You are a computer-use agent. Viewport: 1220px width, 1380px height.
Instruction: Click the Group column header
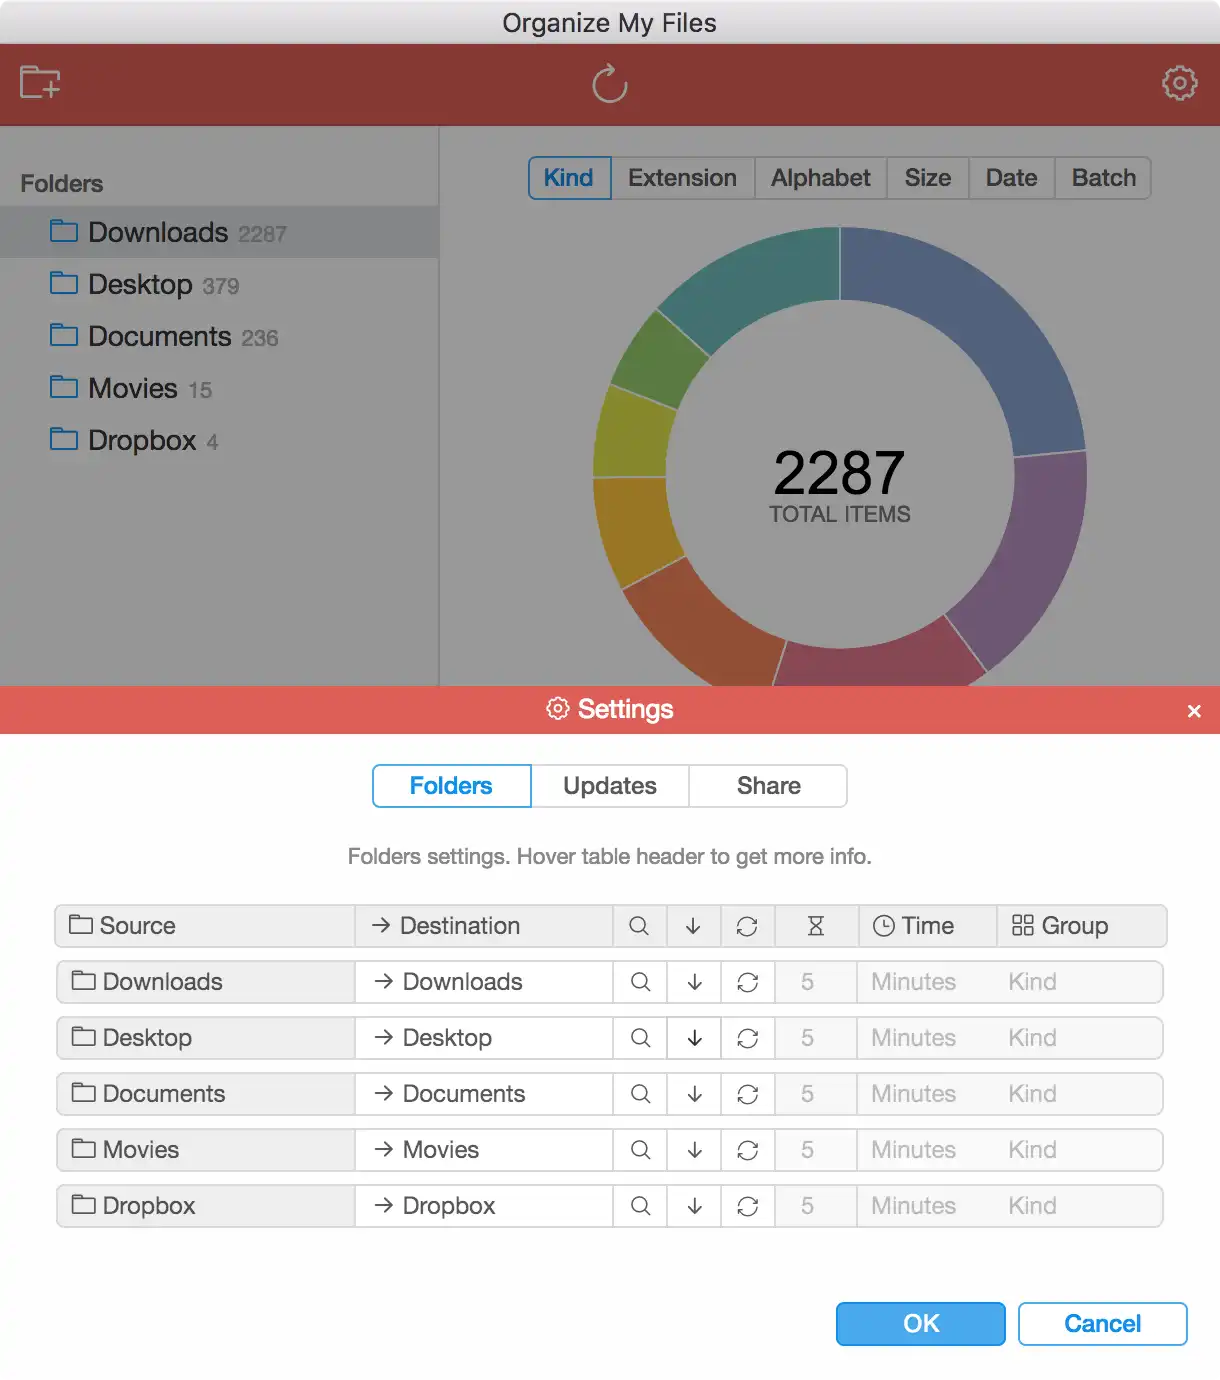click(x=1081, y=926)
